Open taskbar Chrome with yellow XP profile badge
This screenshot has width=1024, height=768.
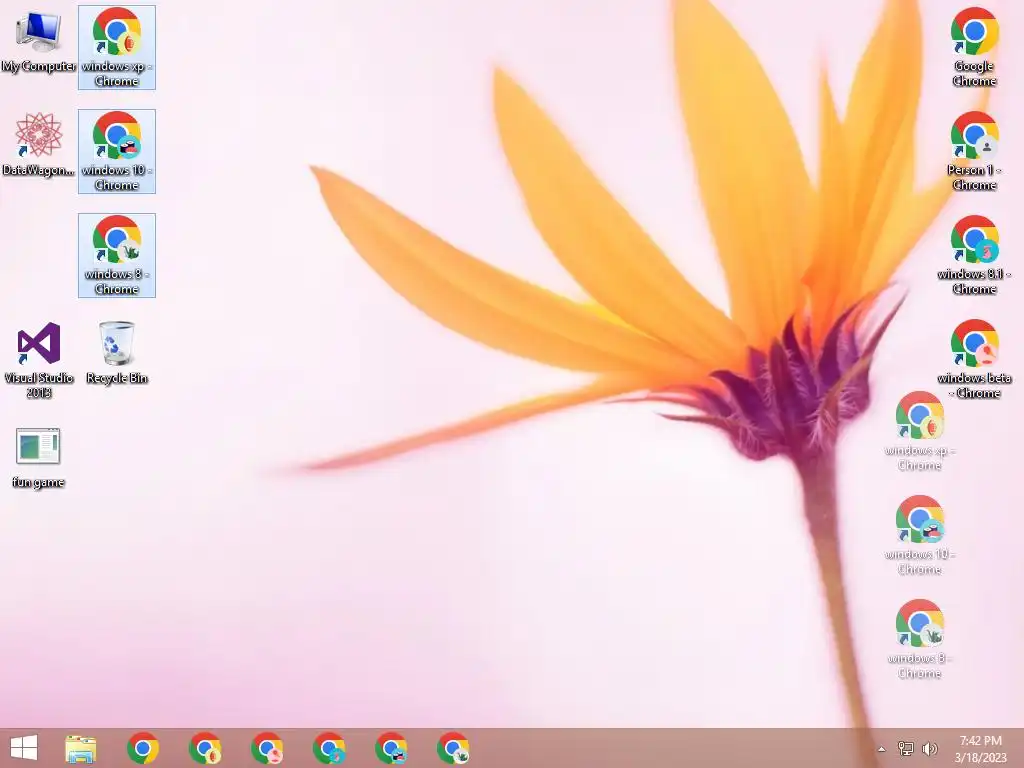pyautogui.click(x=205, y=748)
